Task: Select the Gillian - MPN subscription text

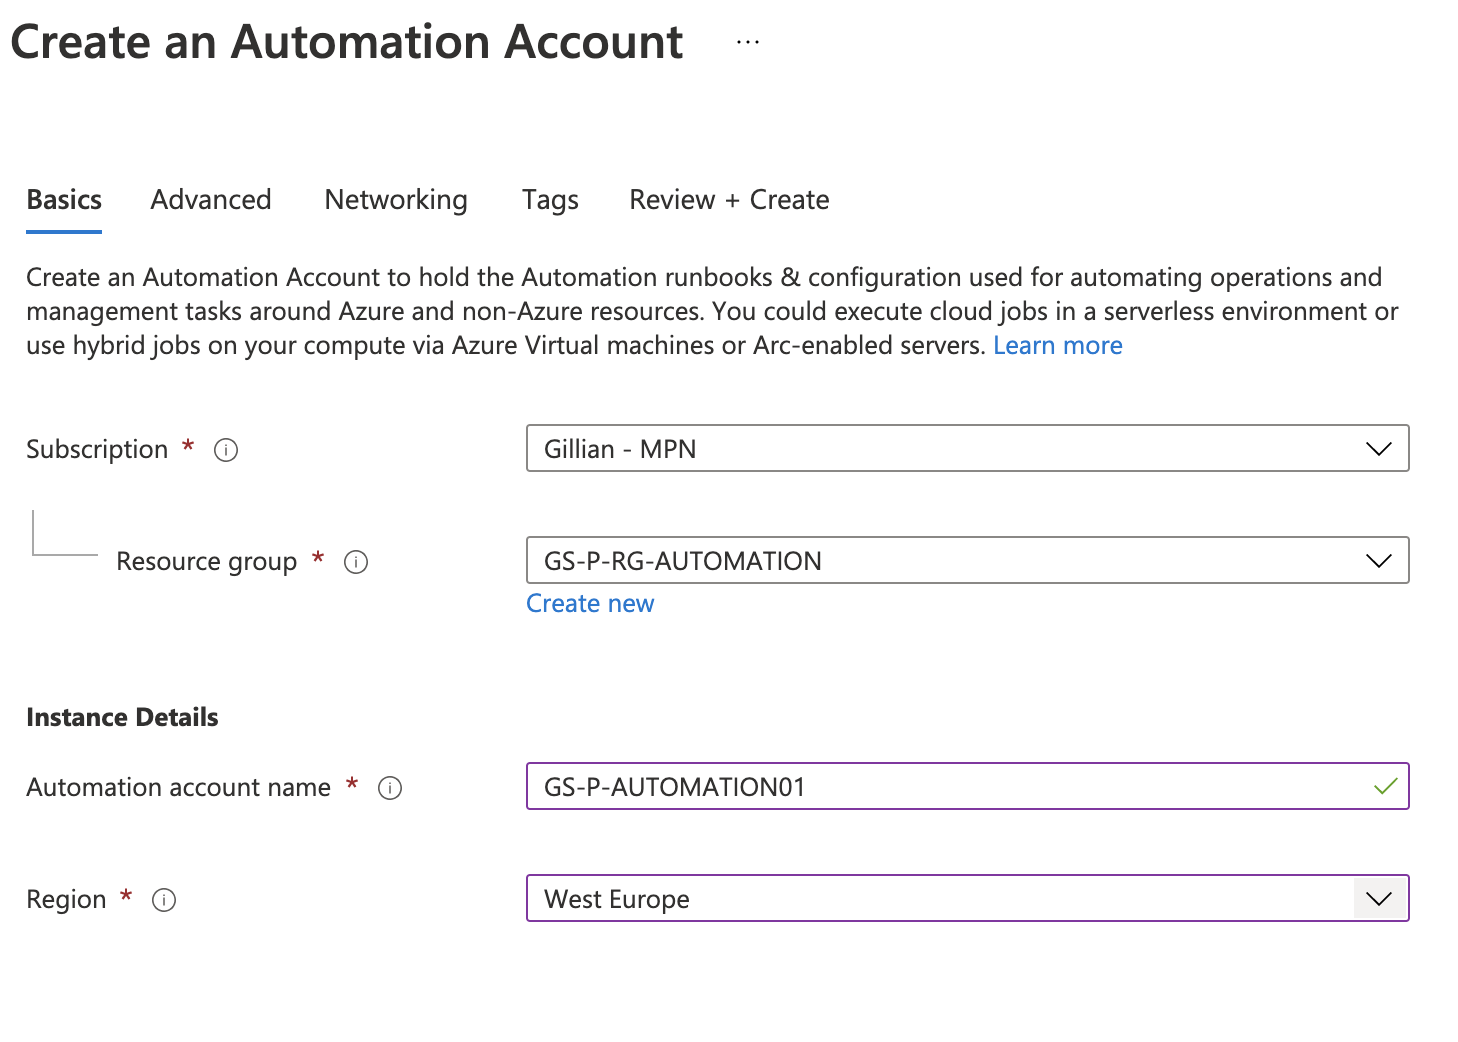Action: (619, 449)
